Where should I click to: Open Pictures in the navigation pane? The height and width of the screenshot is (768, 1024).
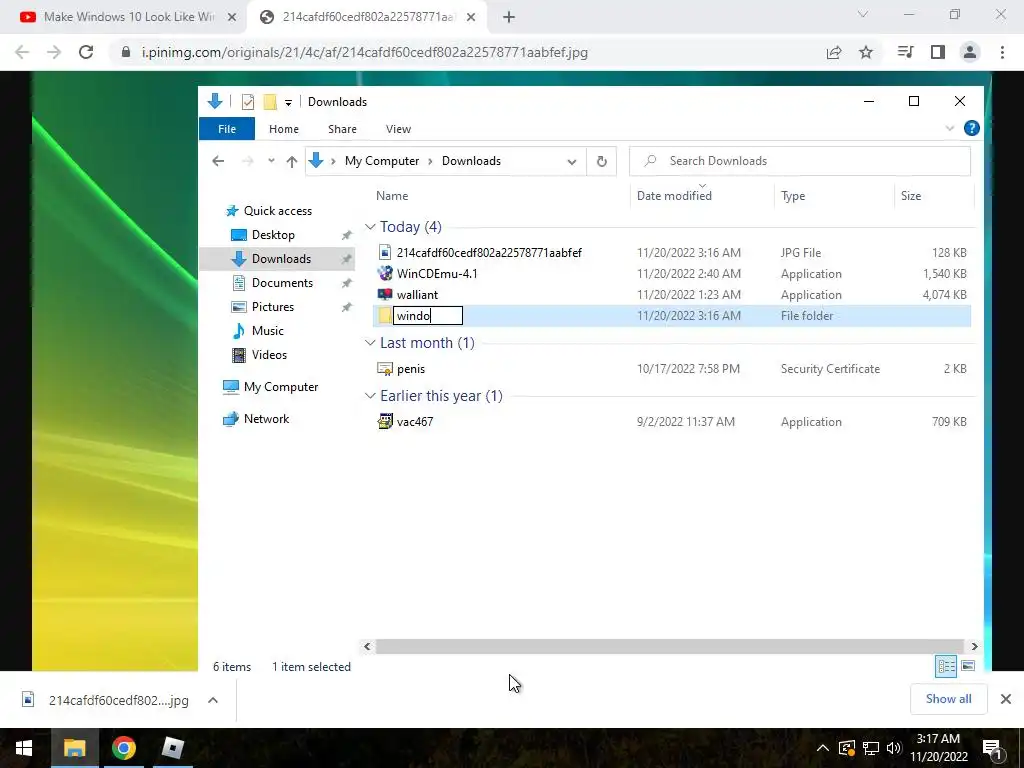(272, 307)
